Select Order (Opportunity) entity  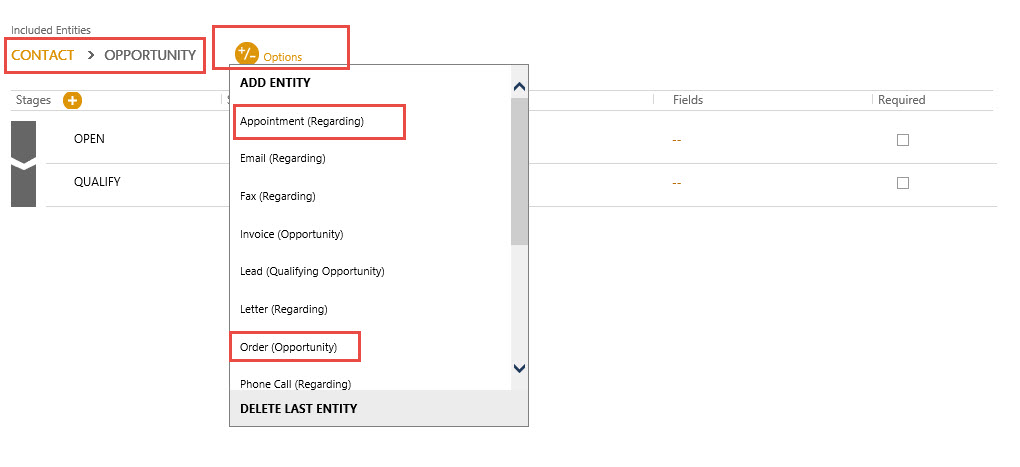(x=289, y=347)
